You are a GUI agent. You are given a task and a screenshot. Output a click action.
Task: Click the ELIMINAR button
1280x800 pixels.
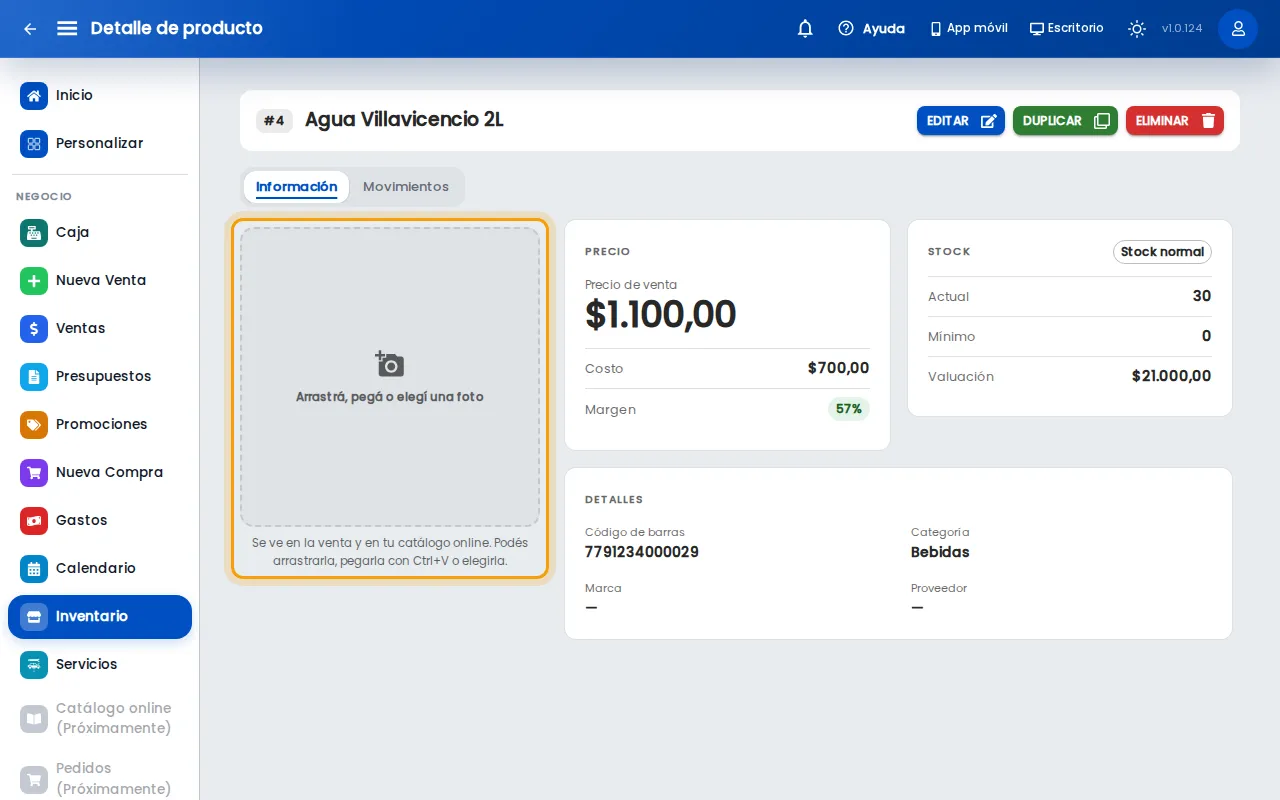point(1175,121)
